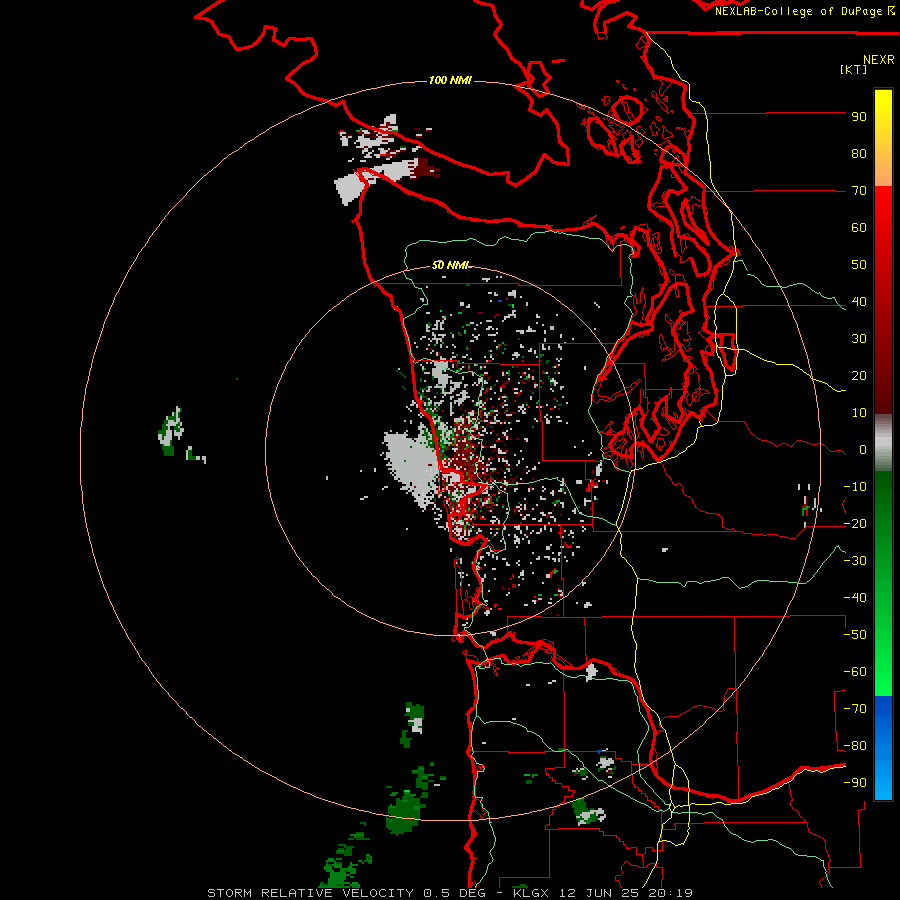Click the positive 90 legend value
Viewport: 900px width, 900px height.
[x=859, y=117]
